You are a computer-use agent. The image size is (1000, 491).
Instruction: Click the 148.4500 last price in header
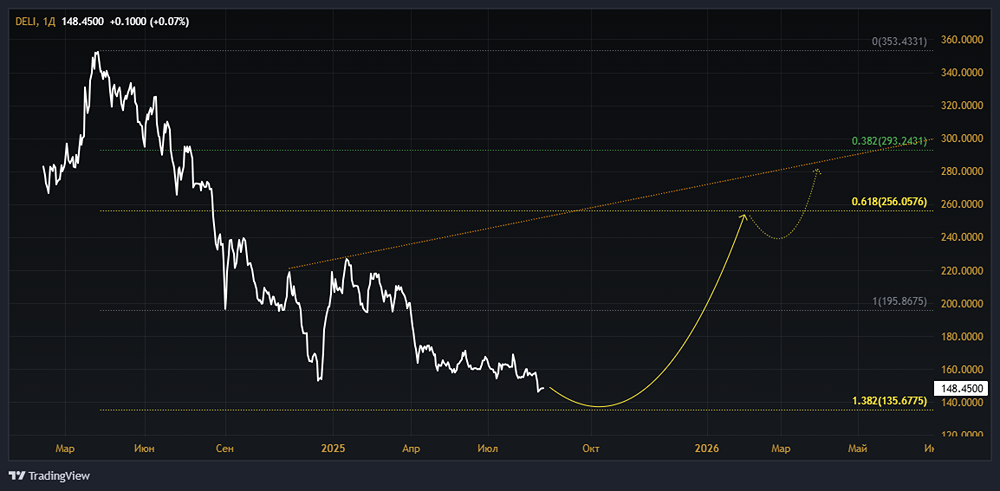(x=82, y=22)
